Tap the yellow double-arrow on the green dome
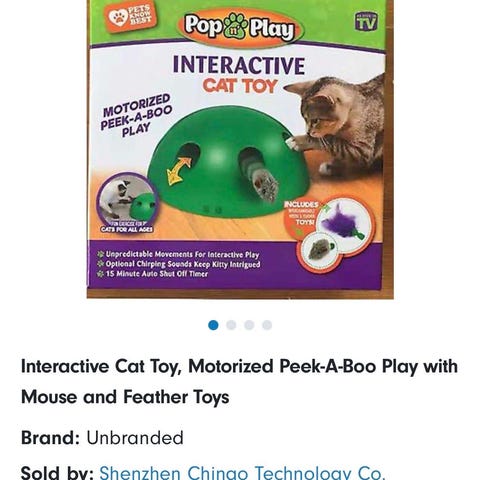Image resolution: width=480 pixels, height=480 pixels. tap(179, 171)
